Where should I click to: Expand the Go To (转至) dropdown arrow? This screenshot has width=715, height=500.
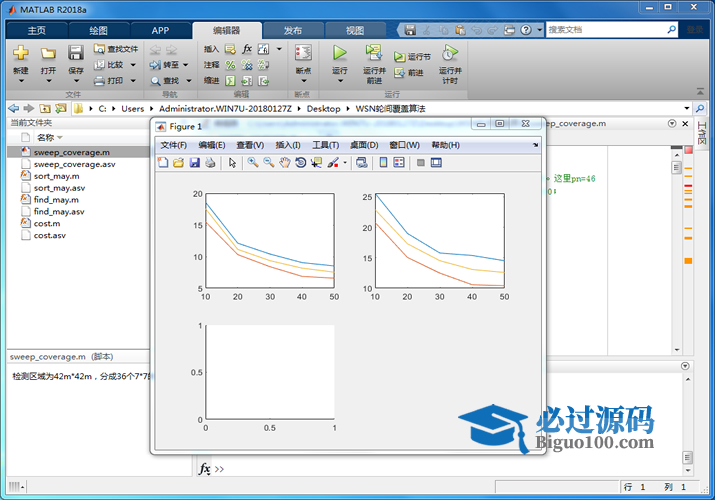click(x=186, y=65)
